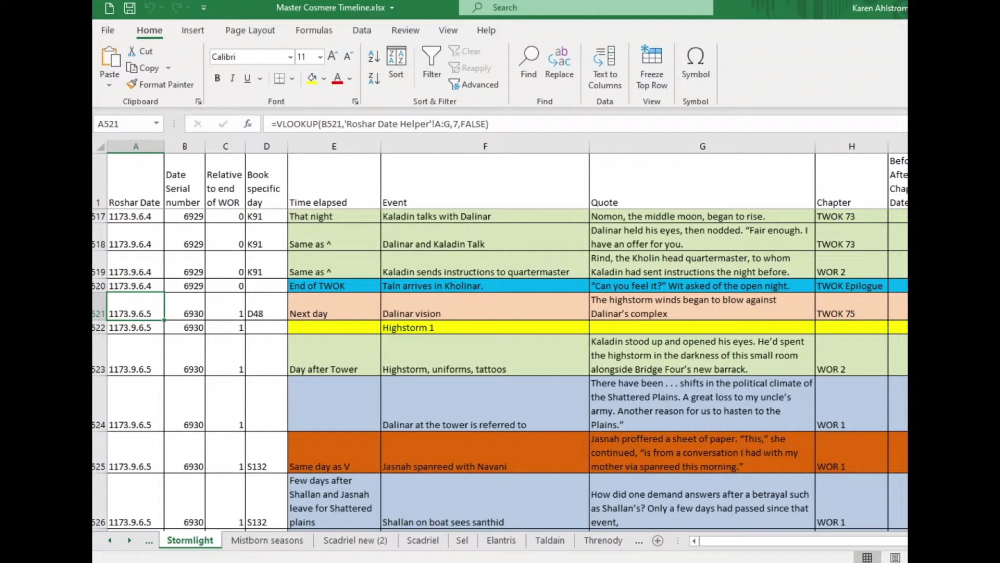The height and width of the screenshot is (563, 1000).
Task: Open underline style dropdown arrow
Action: [260, 78]
